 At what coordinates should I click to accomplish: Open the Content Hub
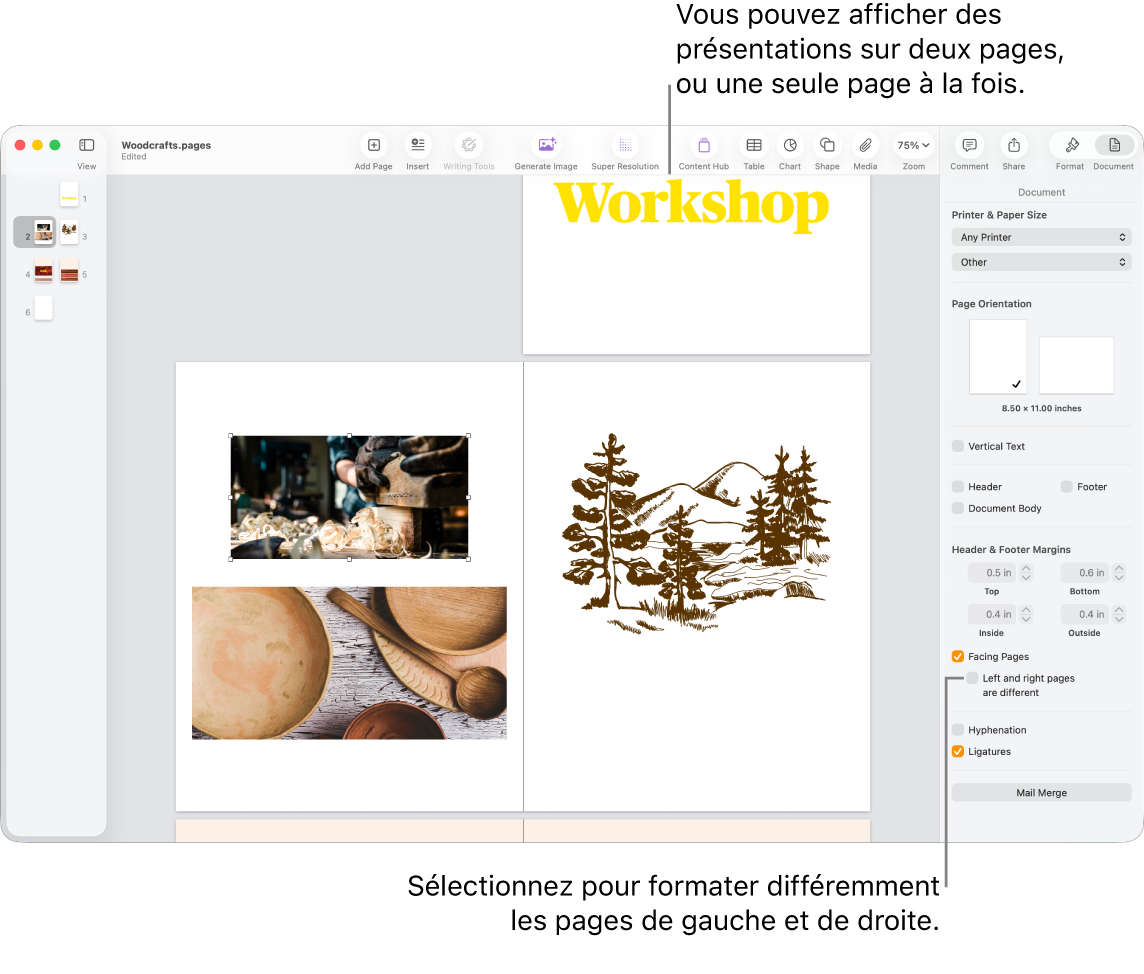point(703,145)
